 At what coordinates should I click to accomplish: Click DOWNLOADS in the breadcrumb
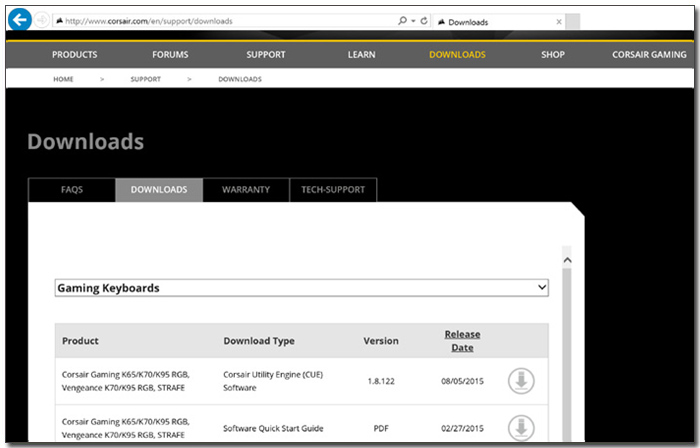click(x=240, y=79)
